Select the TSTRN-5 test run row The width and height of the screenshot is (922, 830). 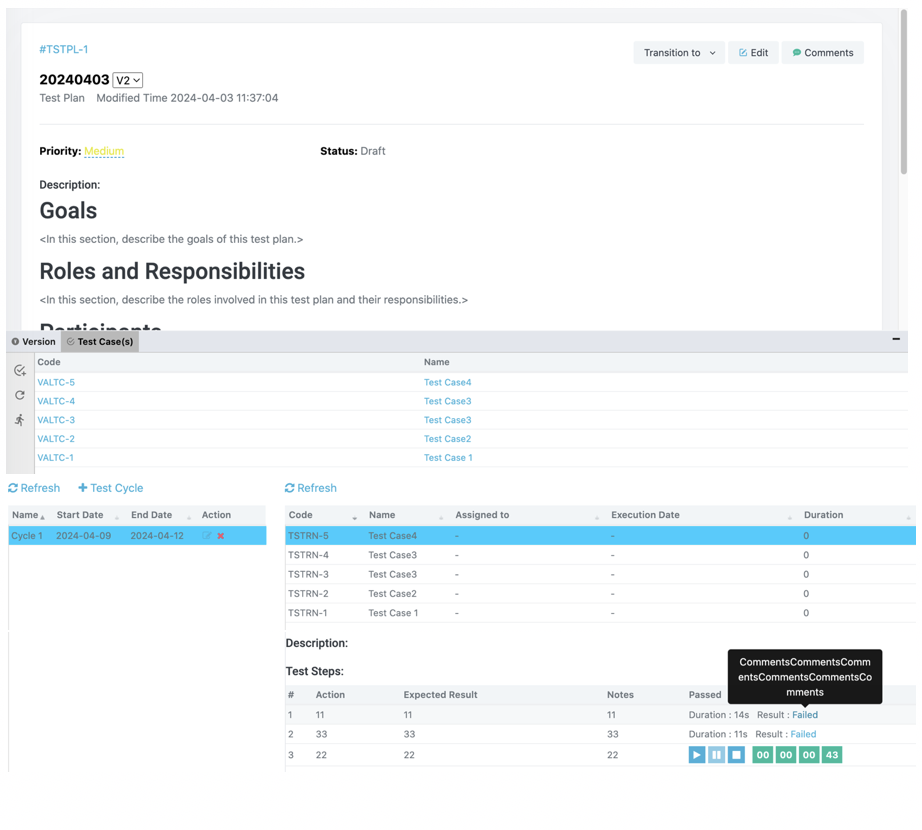click(x=600, y=536)
